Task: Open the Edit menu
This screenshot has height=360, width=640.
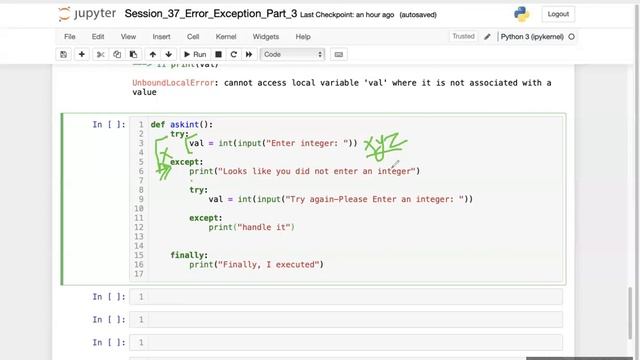Action: [x=98, y=37]
